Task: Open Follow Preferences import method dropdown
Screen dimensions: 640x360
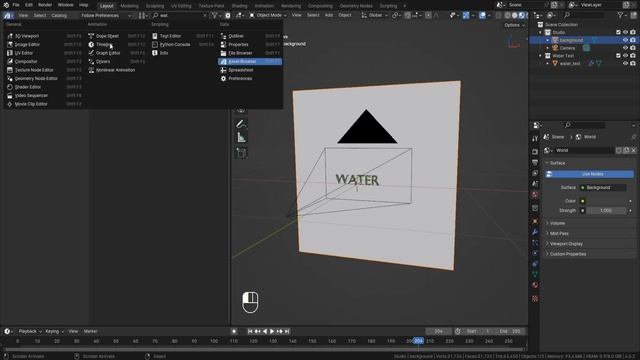Action: pos(105,16)
